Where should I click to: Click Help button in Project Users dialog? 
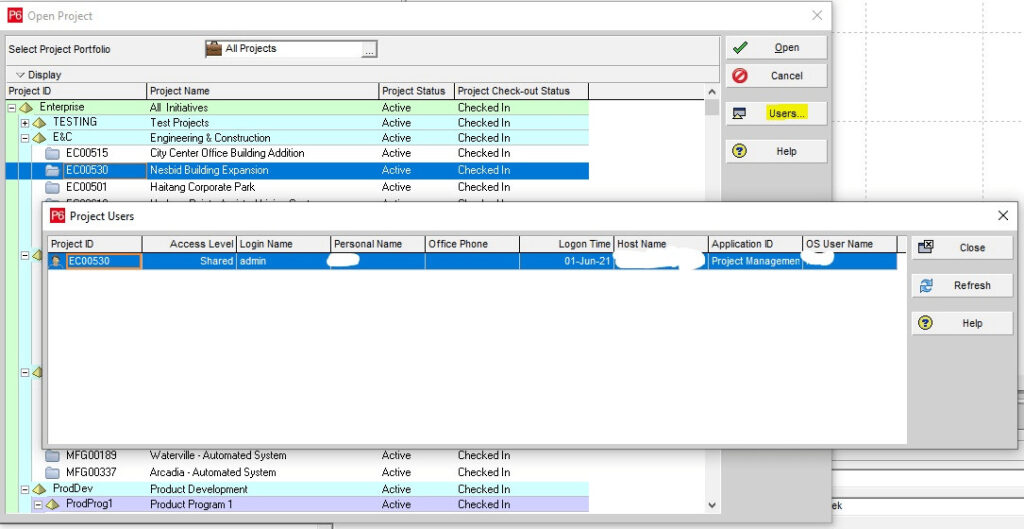coord(962,323)
